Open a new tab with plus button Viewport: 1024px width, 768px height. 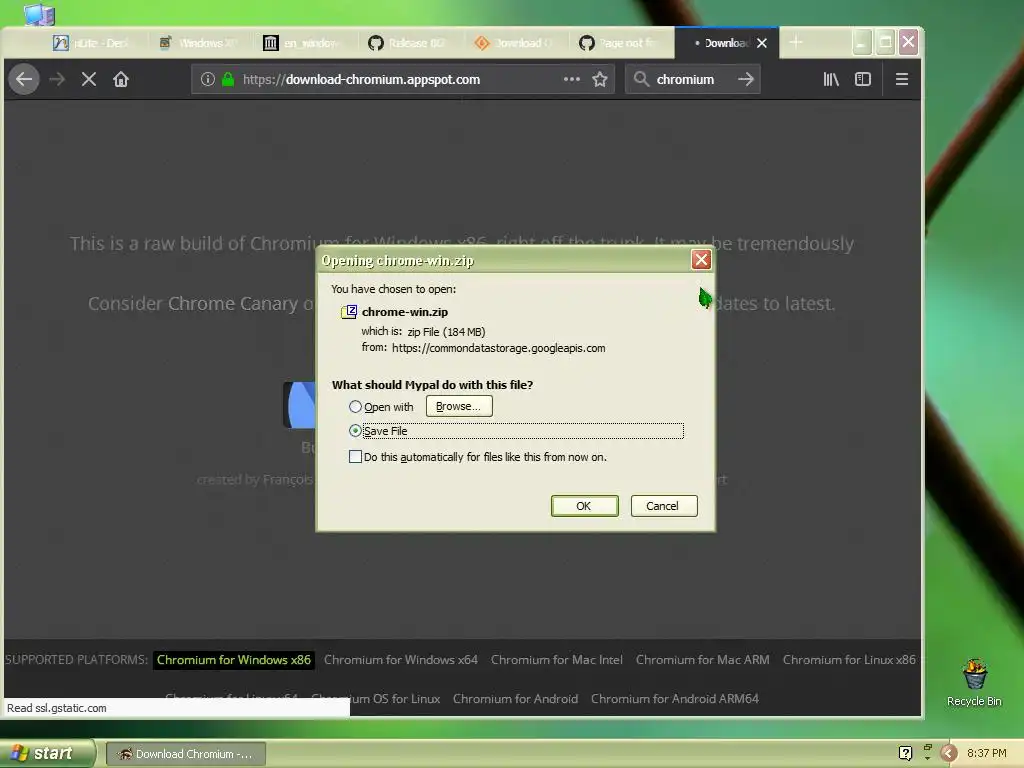point(795,43)
